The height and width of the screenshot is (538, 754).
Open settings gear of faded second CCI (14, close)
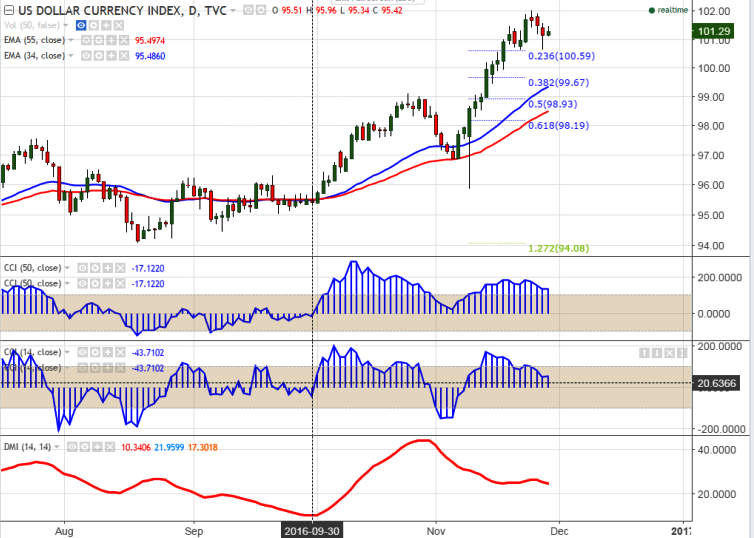95,368
